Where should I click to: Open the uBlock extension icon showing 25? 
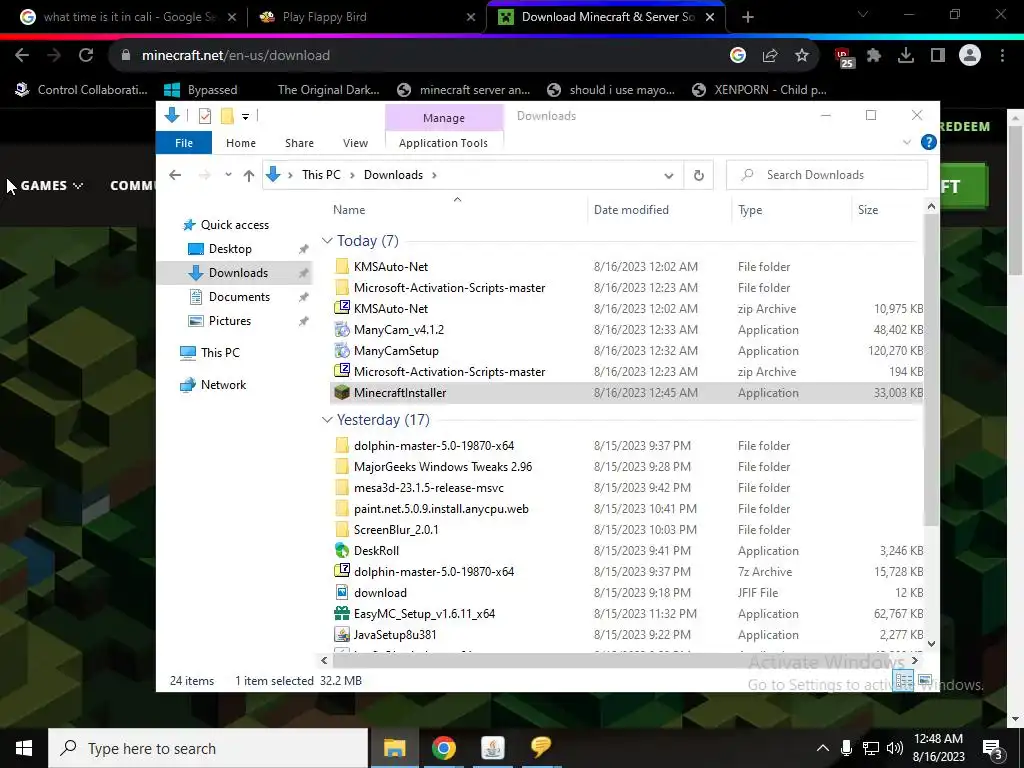point(844,57)
